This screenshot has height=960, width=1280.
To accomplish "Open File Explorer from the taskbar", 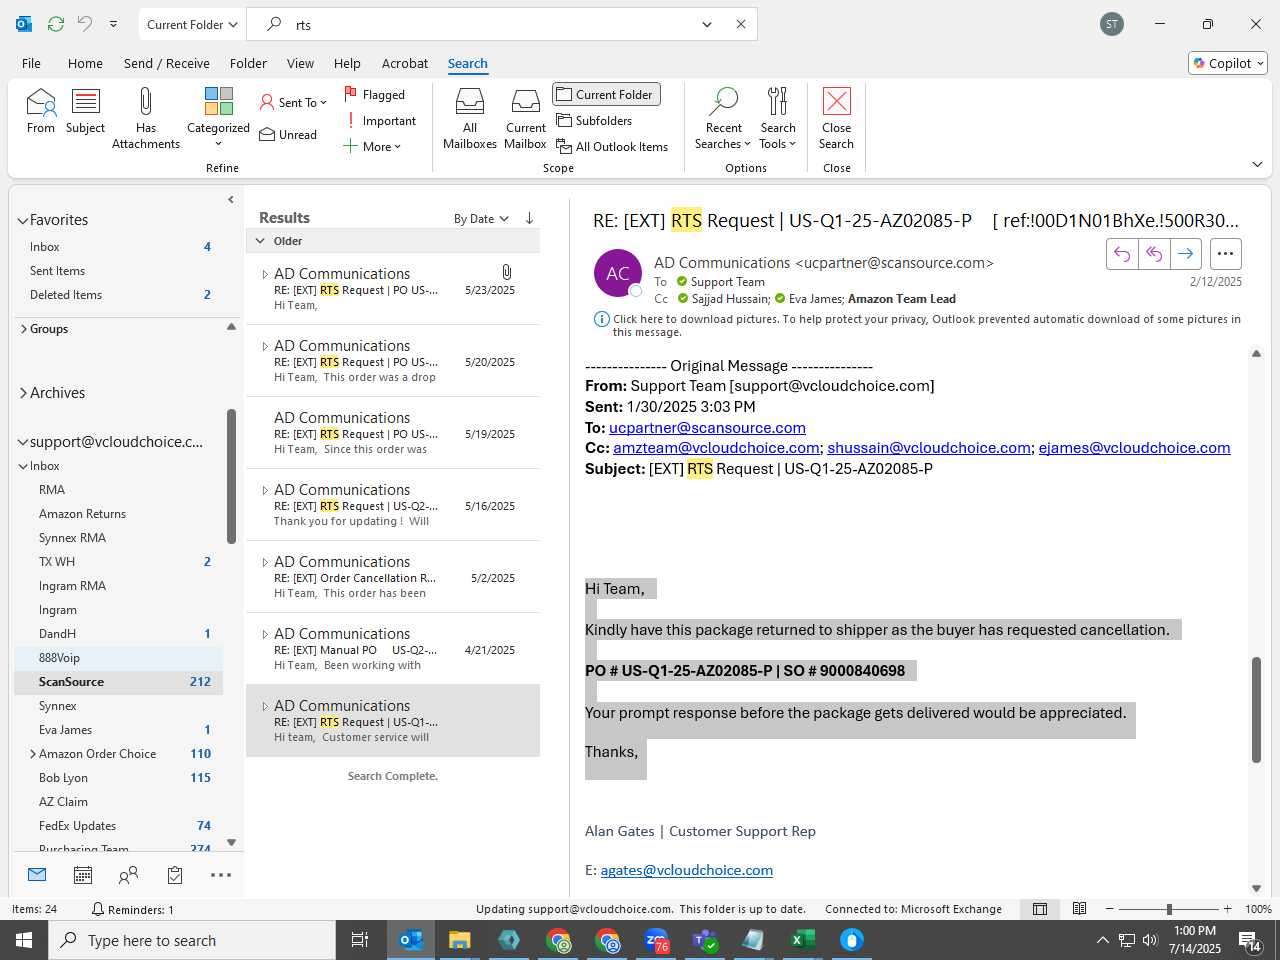I will click(459, 940).
